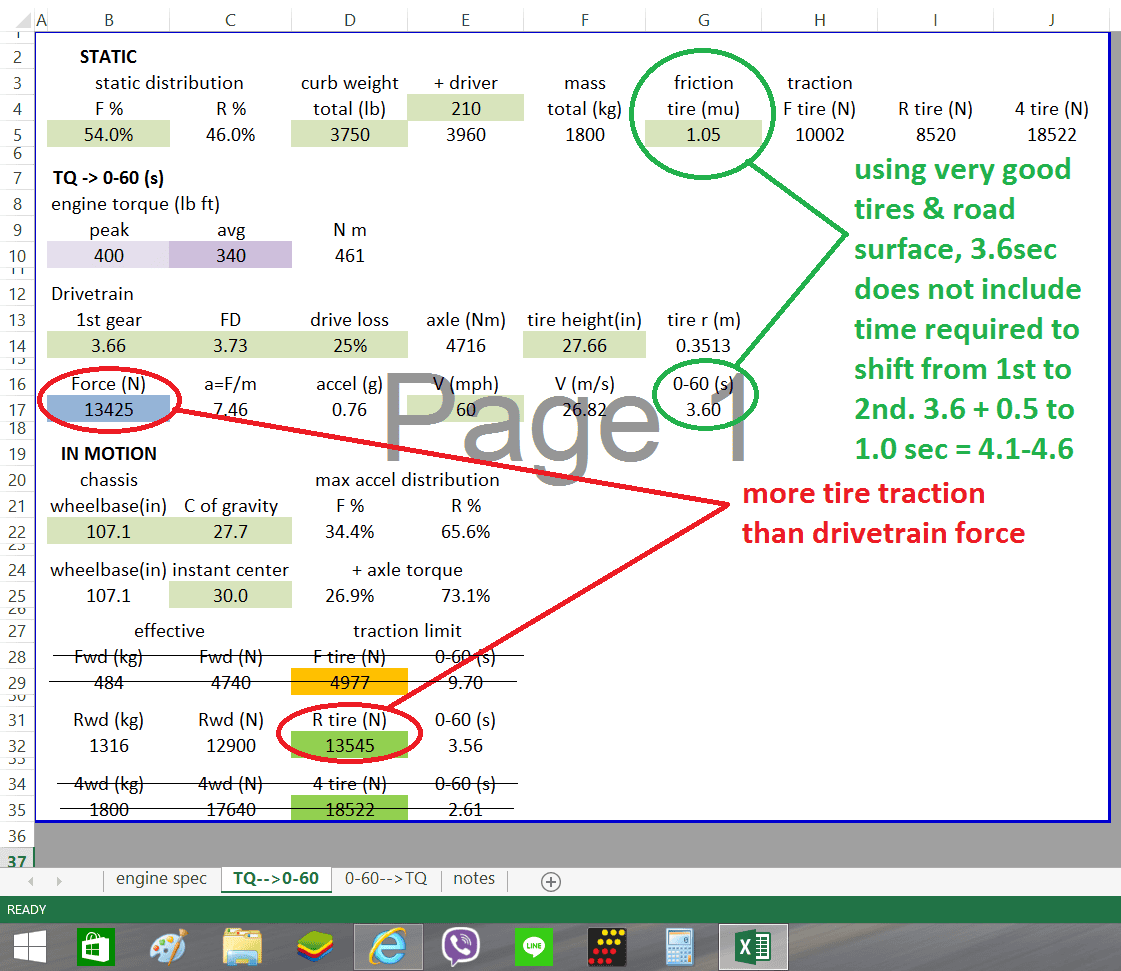1121x971 pixels.
Task: Select tire friction mu cell 1.05
Action: (x=704, y=134)
